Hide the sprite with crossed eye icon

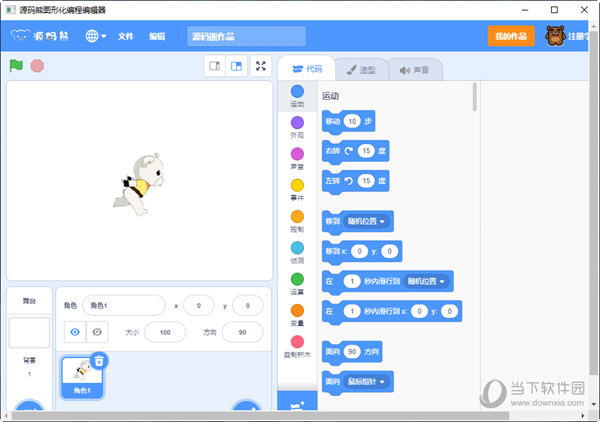(x=97, y=332)
